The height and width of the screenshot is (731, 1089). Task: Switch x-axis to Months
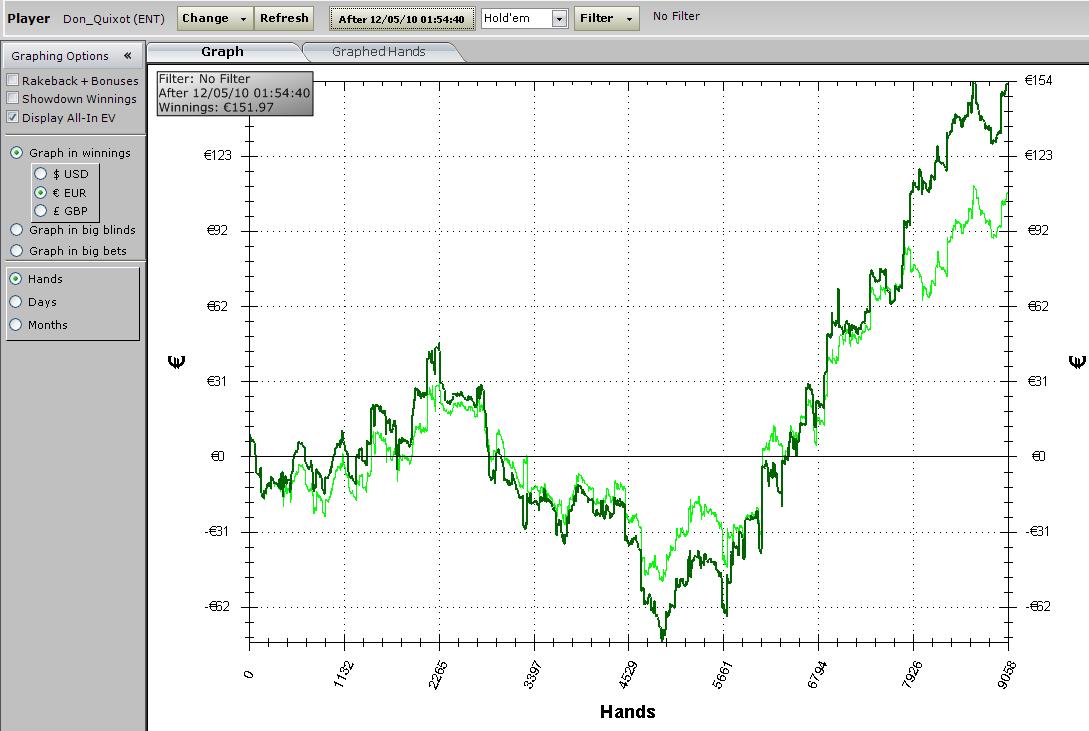point(17,325)
